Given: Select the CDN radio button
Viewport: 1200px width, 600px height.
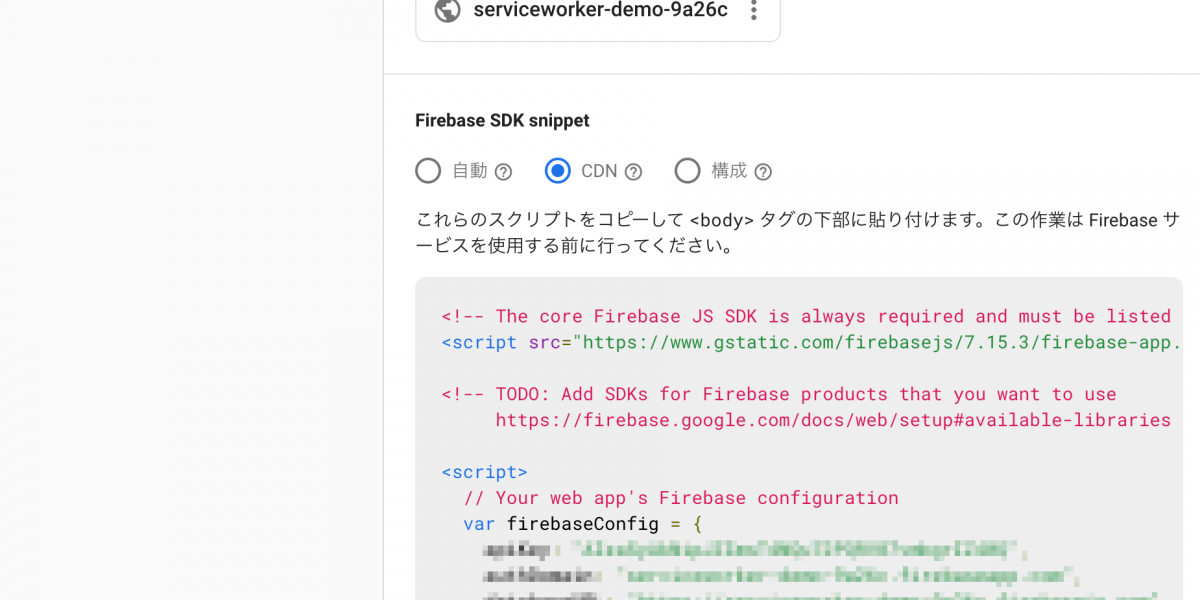Looking at the screenshot, I should click(558, 171).
